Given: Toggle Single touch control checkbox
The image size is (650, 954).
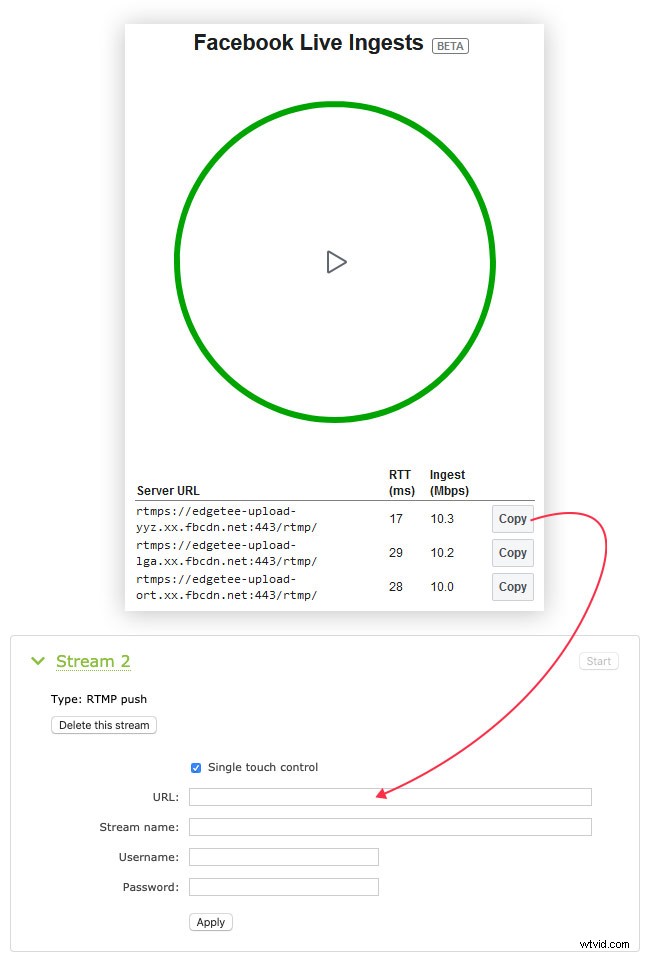Looking at the screenshot, I should coord(196,768).
